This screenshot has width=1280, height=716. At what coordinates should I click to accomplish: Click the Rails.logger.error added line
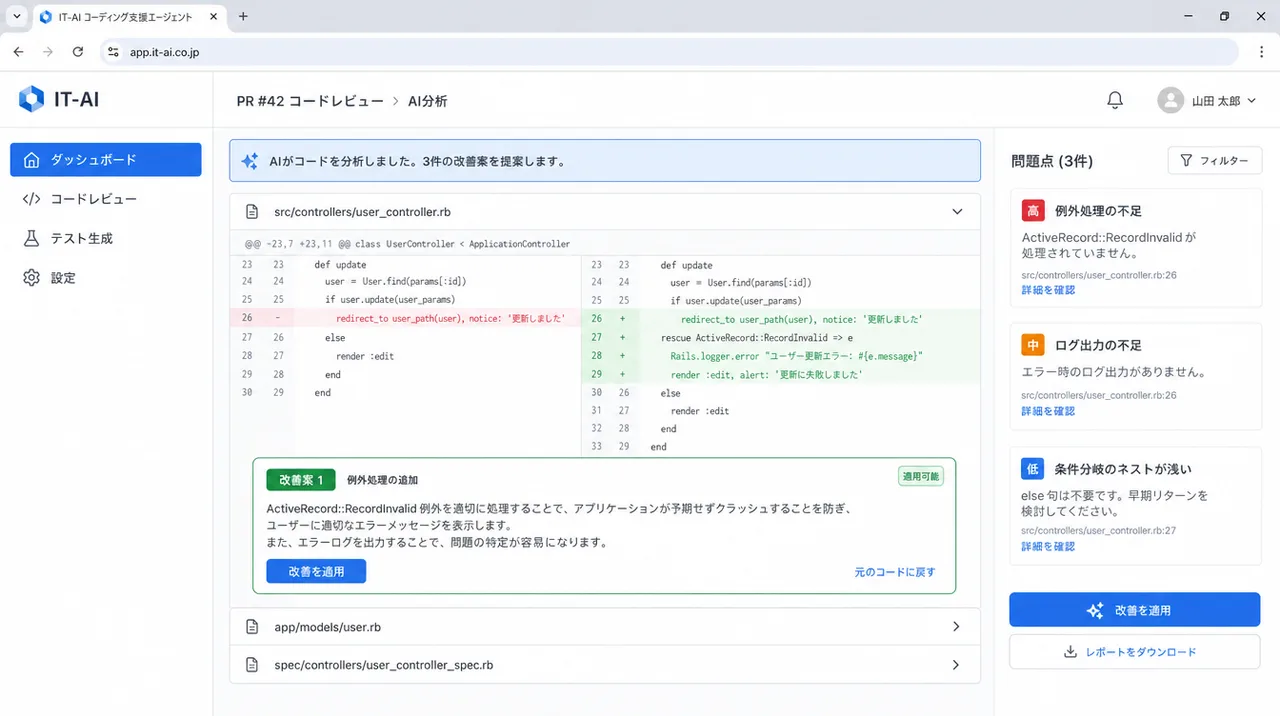point(781,356)
